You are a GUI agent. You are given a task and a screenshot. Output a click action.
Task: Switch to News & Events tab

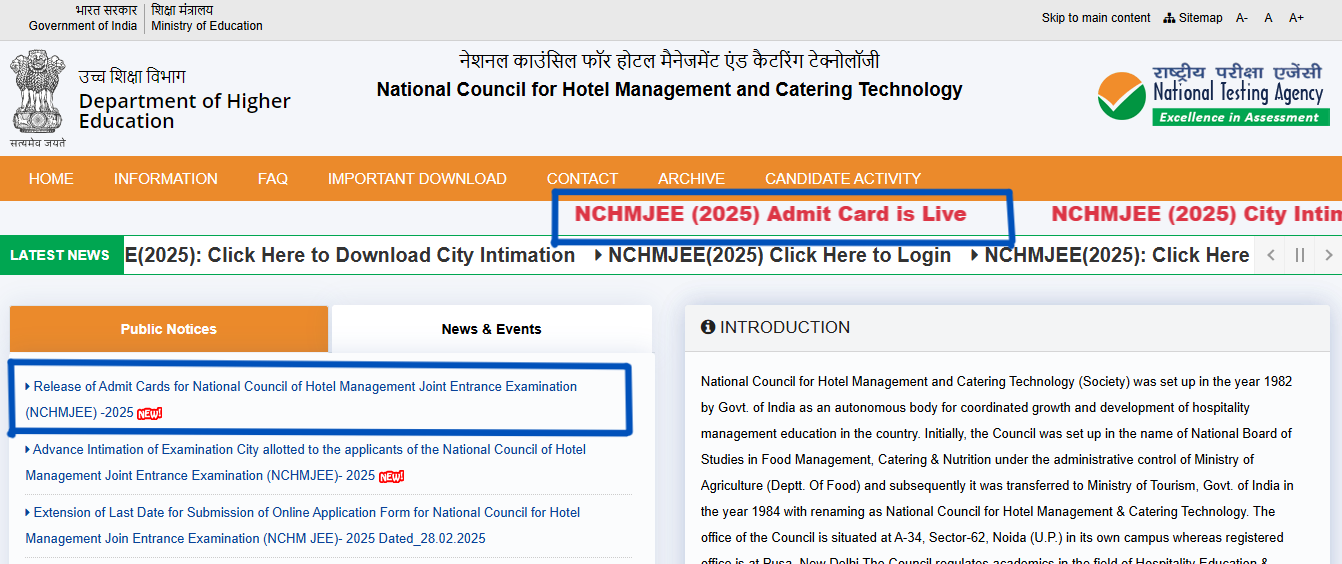click(491, 329)
